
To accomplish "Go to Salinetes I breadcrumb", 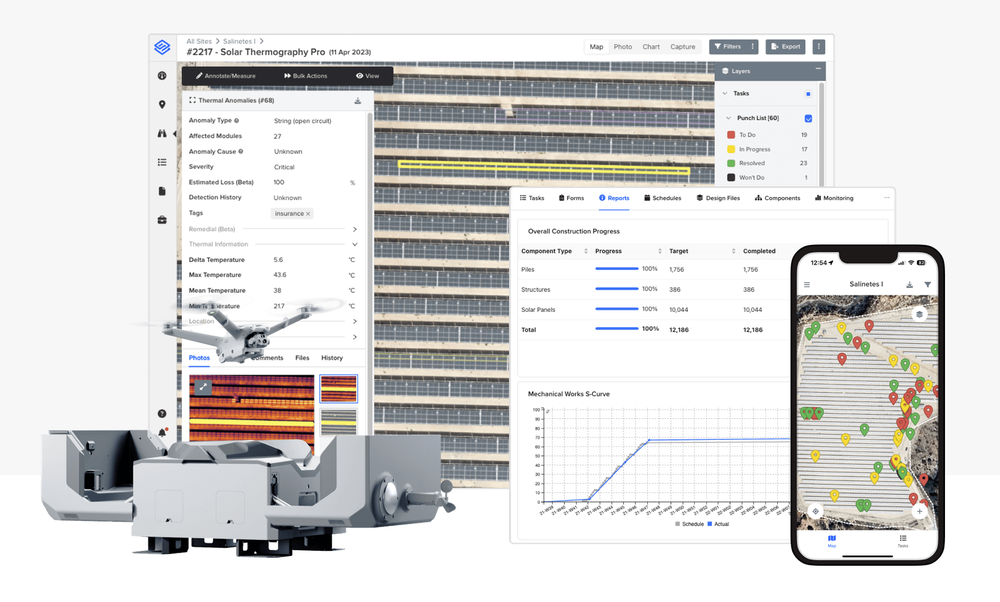I will (239, 41).
